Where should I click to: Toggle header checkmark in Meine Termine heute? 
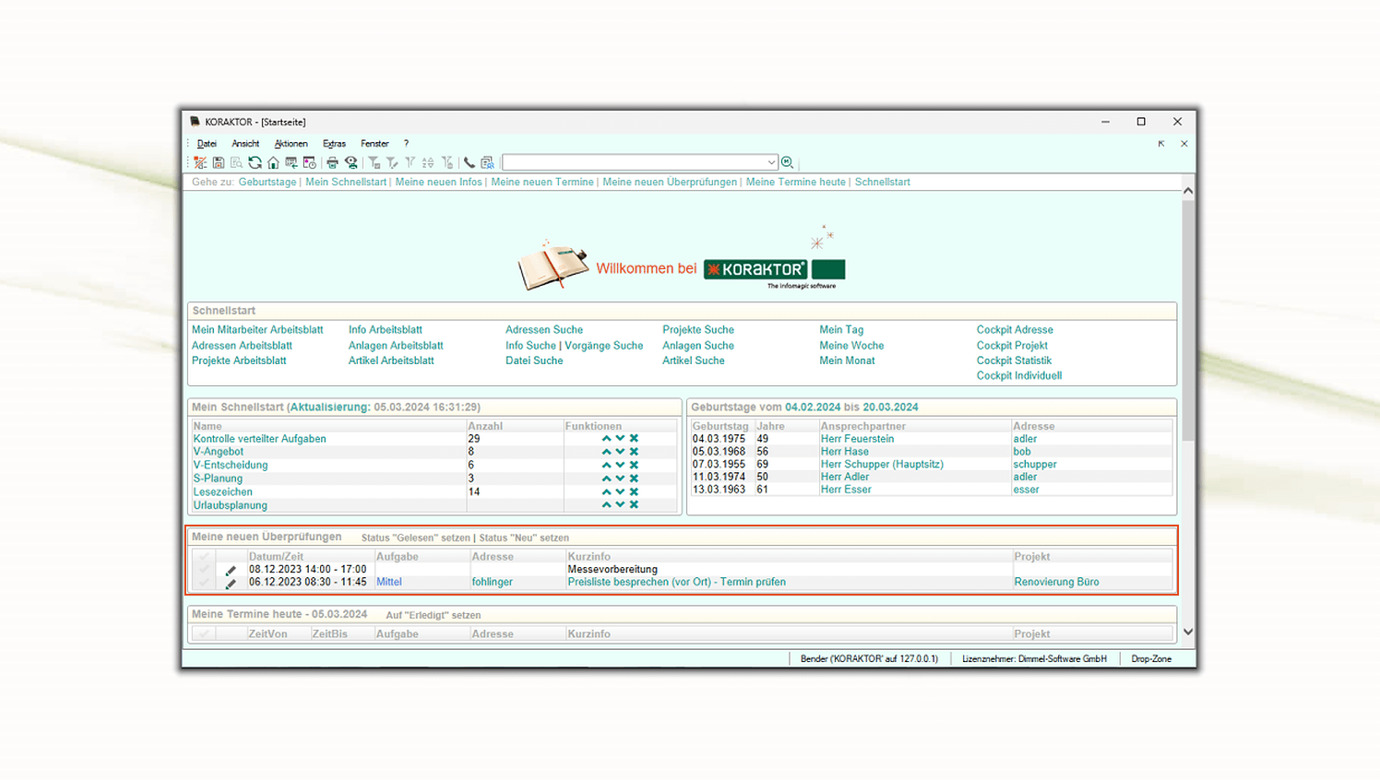pyautogui.click(x=204, y=634)
